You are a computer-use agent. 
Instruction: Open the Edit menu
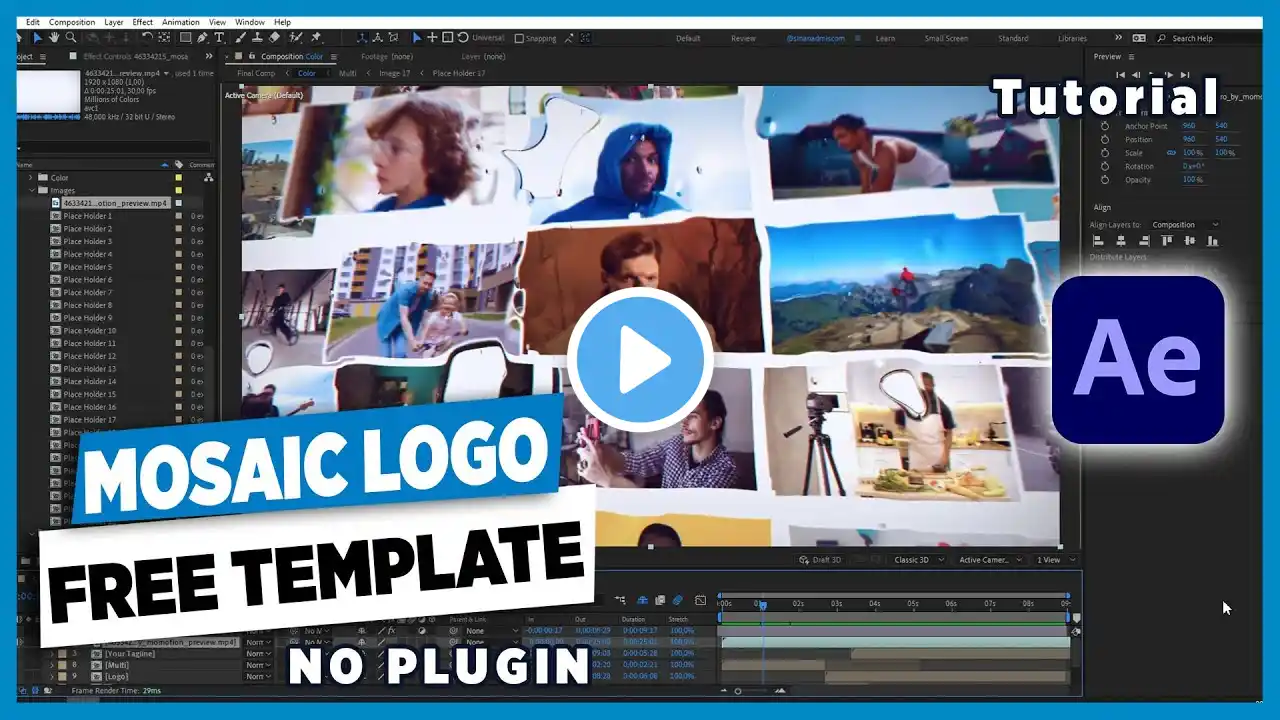(33, 22)
